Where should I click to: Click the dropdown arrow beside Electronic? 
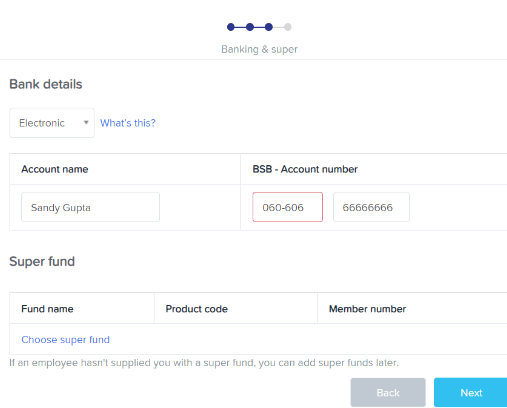[x=86, y=123]
